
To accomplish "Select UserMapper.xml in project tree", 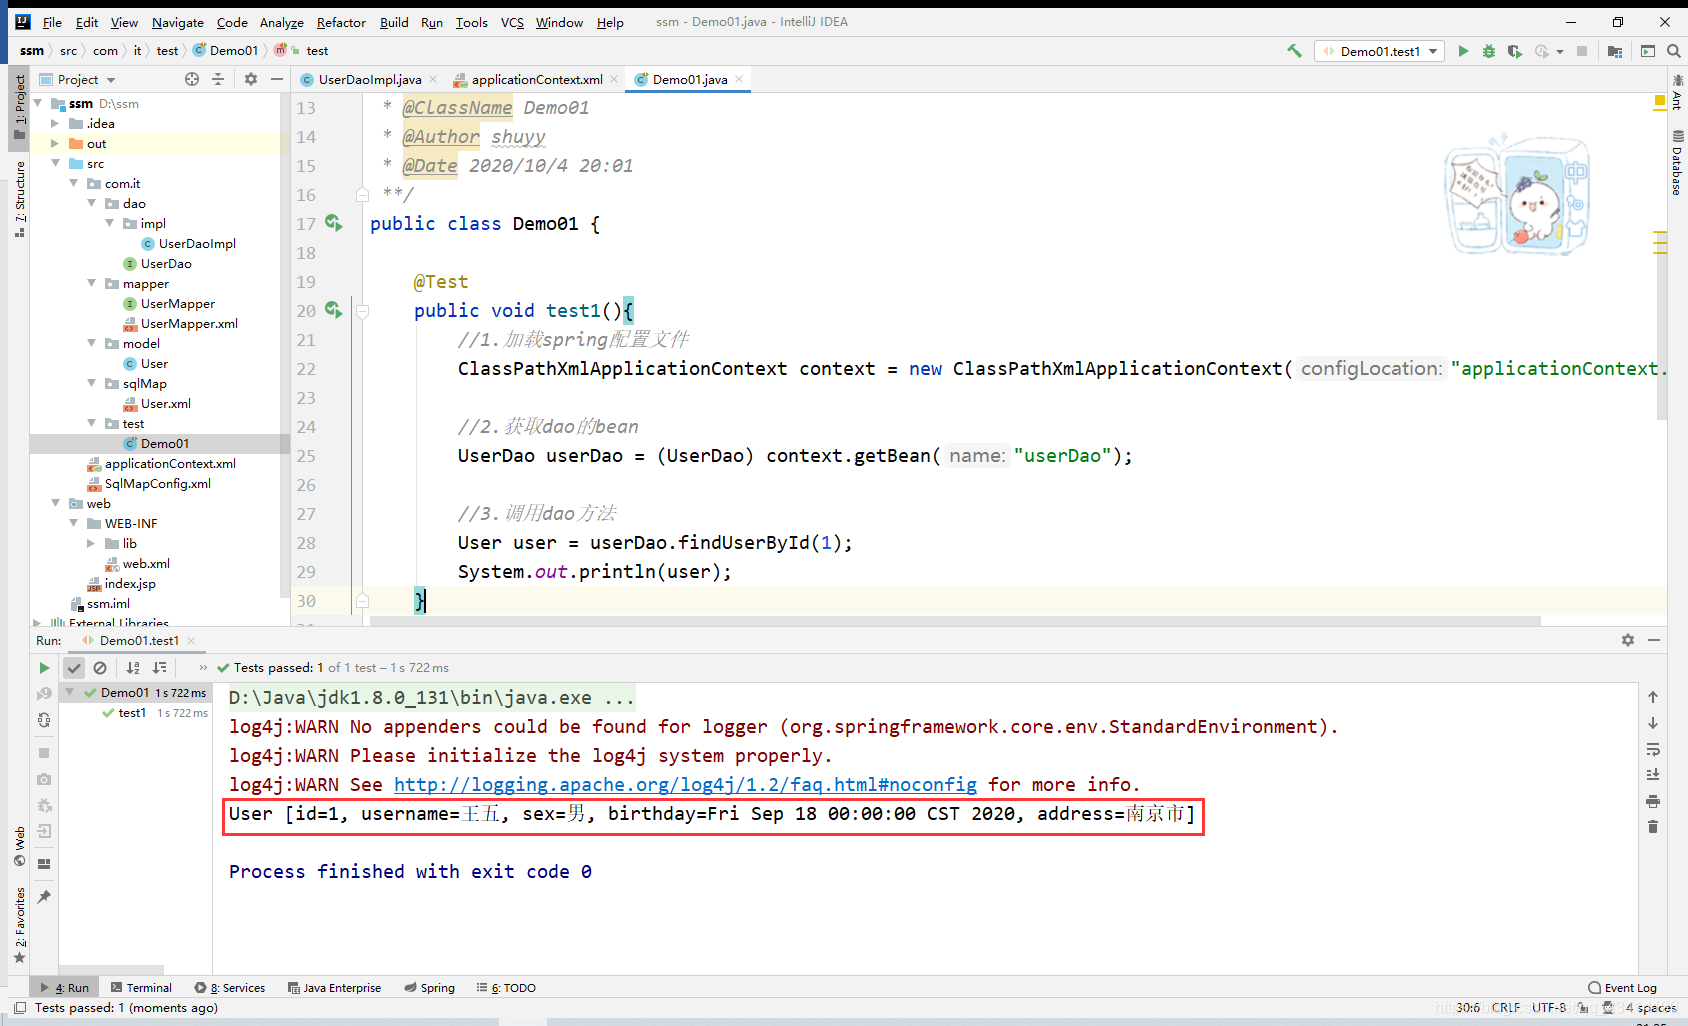I will tap(189, 323).
